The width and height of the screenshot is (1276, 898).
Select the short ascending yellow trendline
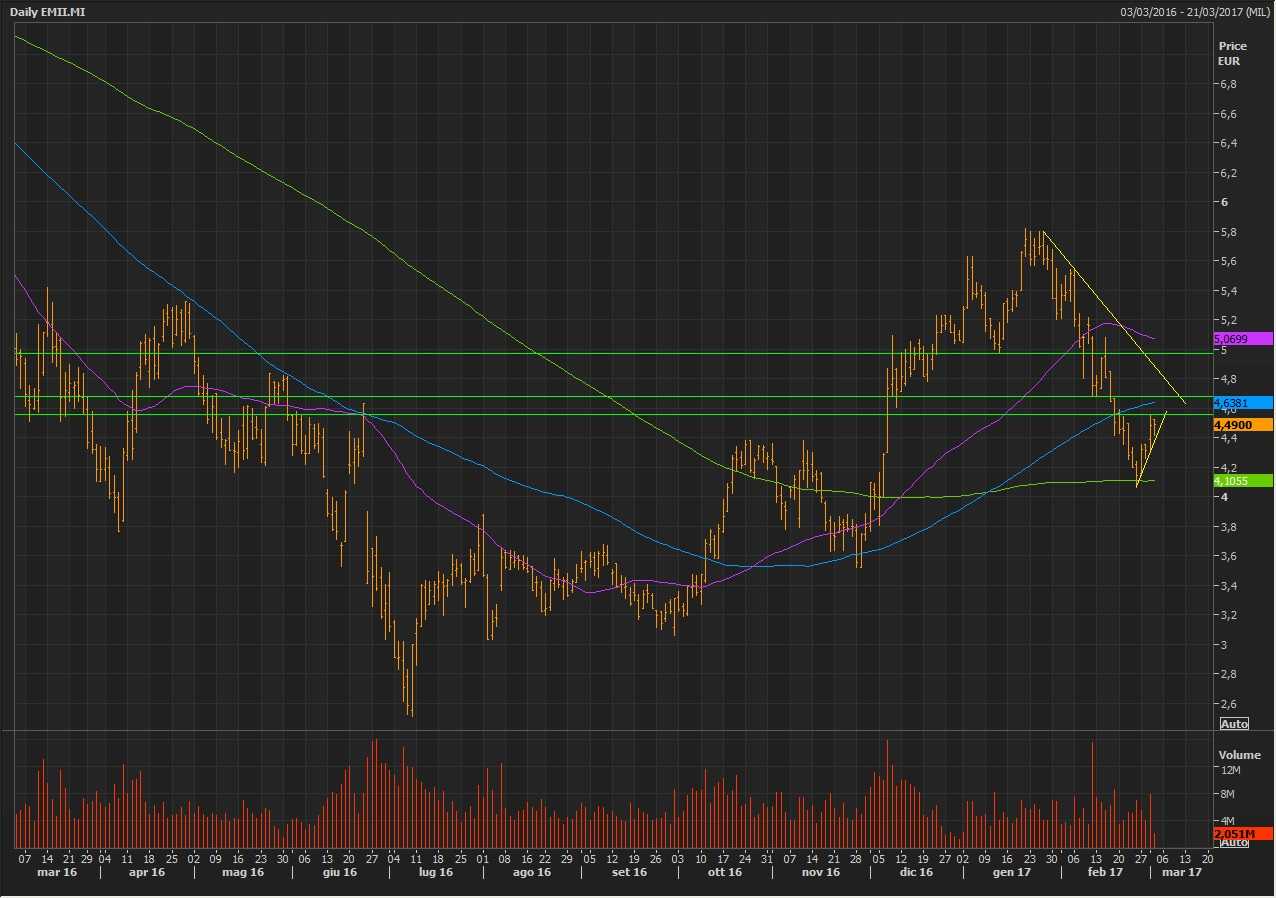pos(1152,448)
